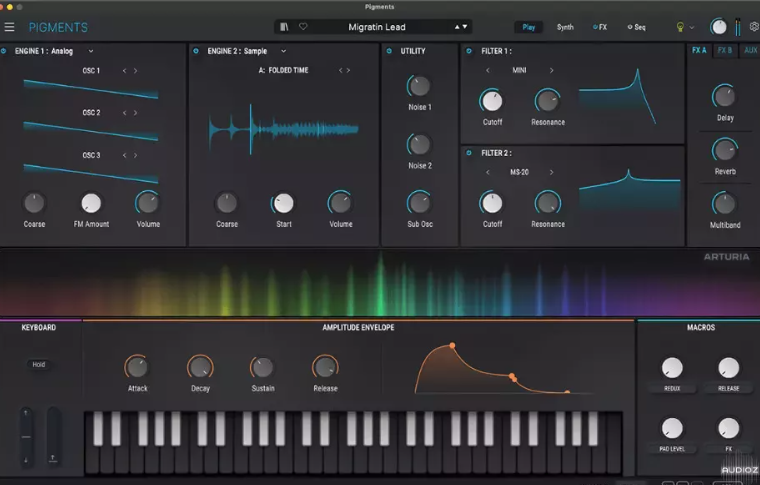The image size is (760, 485).
Task: Click Engine 2 Start knob
Action: pos(284,203)
